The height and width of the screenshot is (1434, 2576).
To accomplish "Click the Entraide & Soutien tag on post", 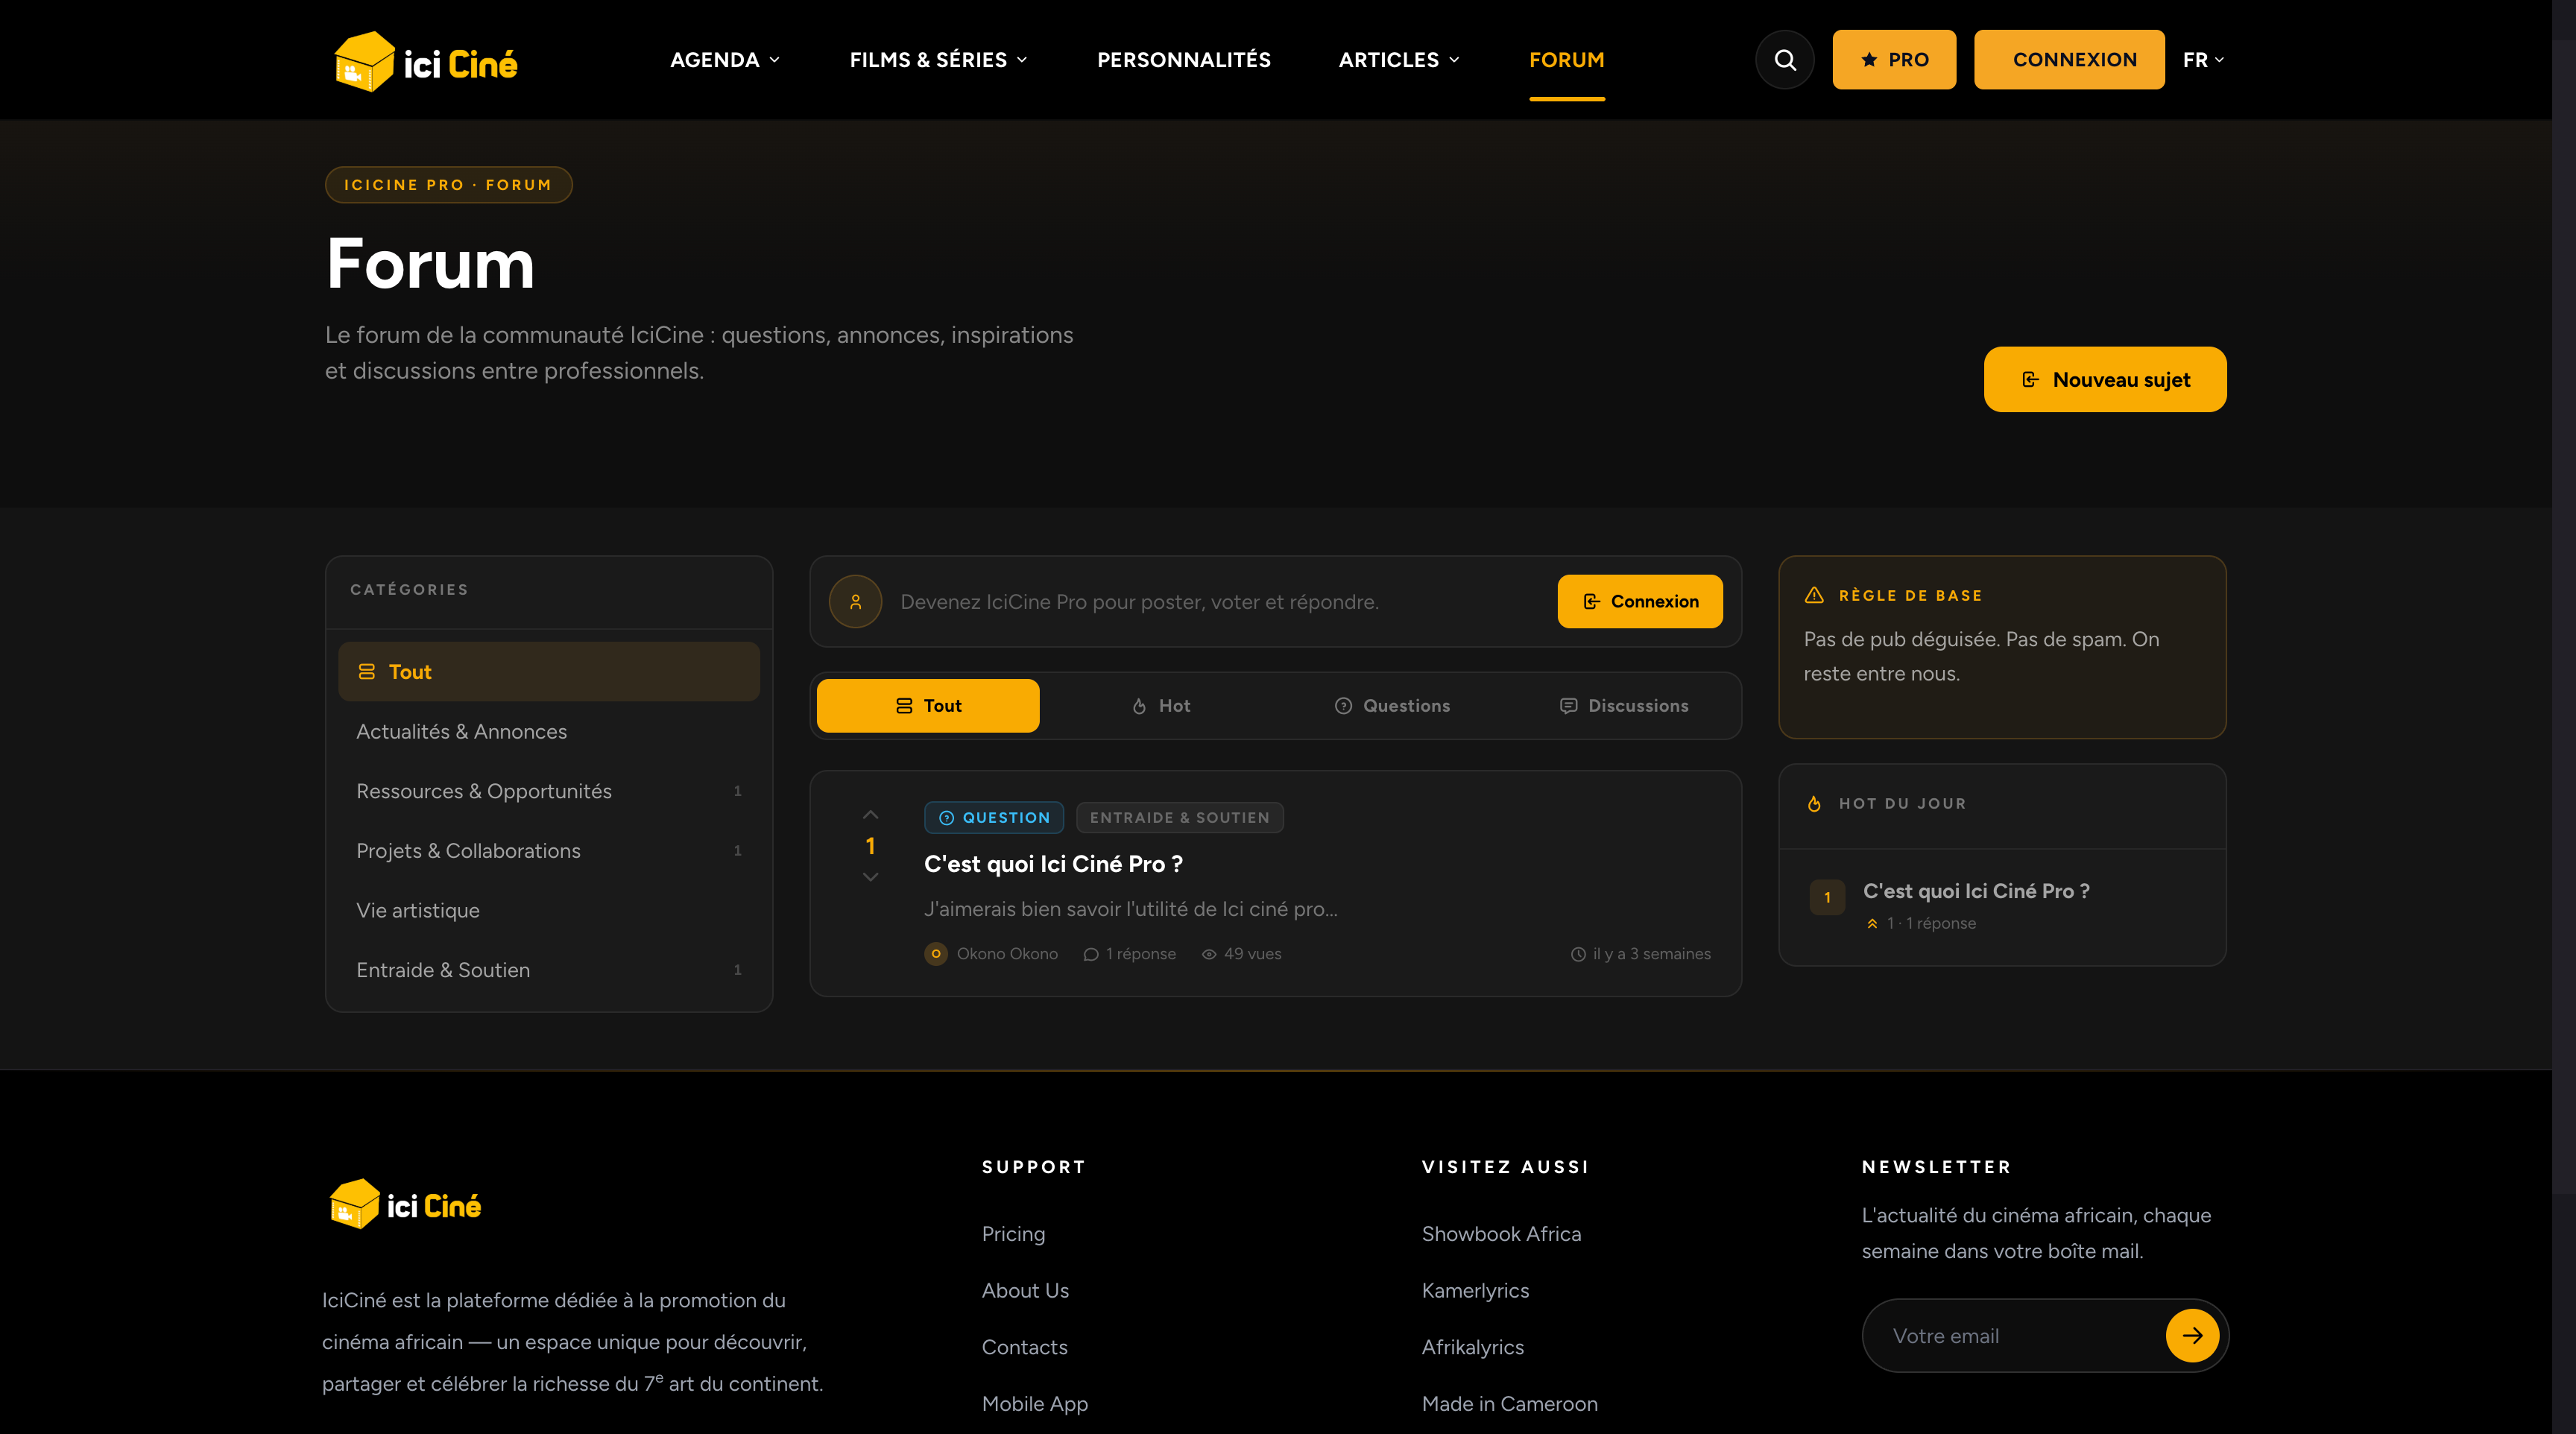I will (x=1180, y=818).
